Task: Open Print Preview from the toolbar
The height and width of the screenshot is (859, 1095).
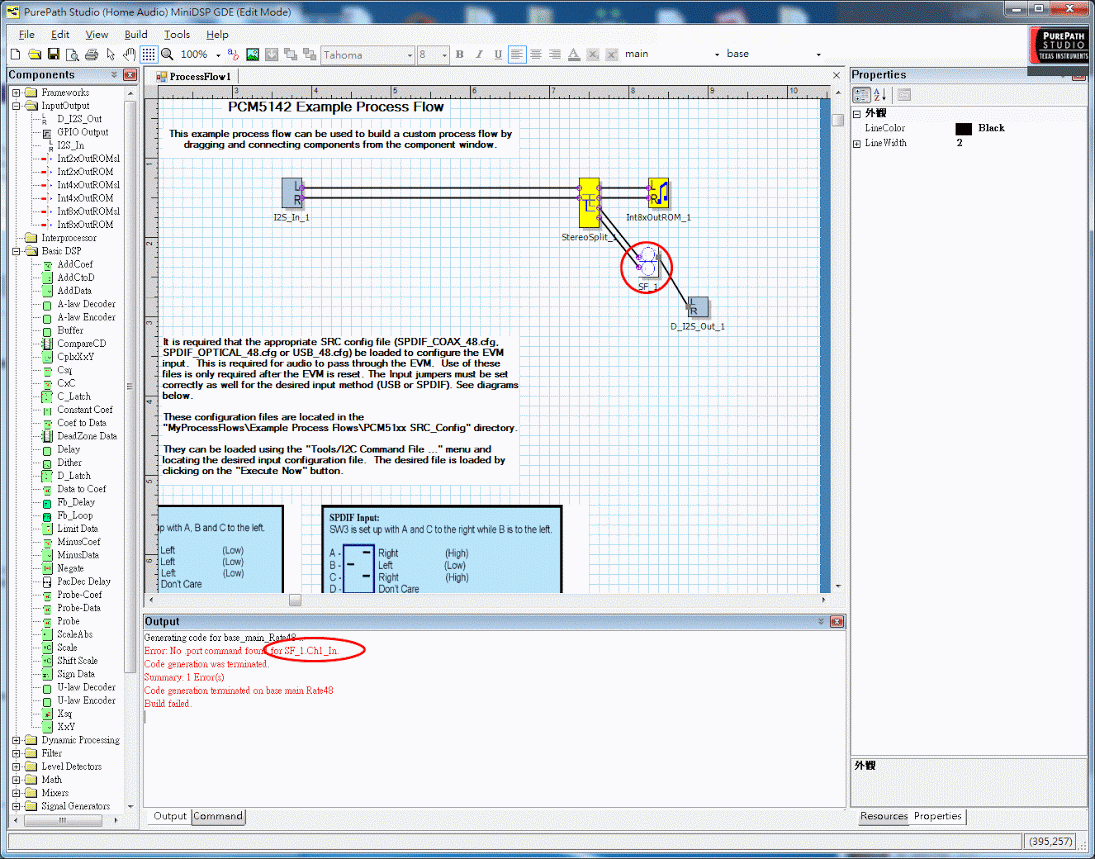Action: click(x=72, y=54)
